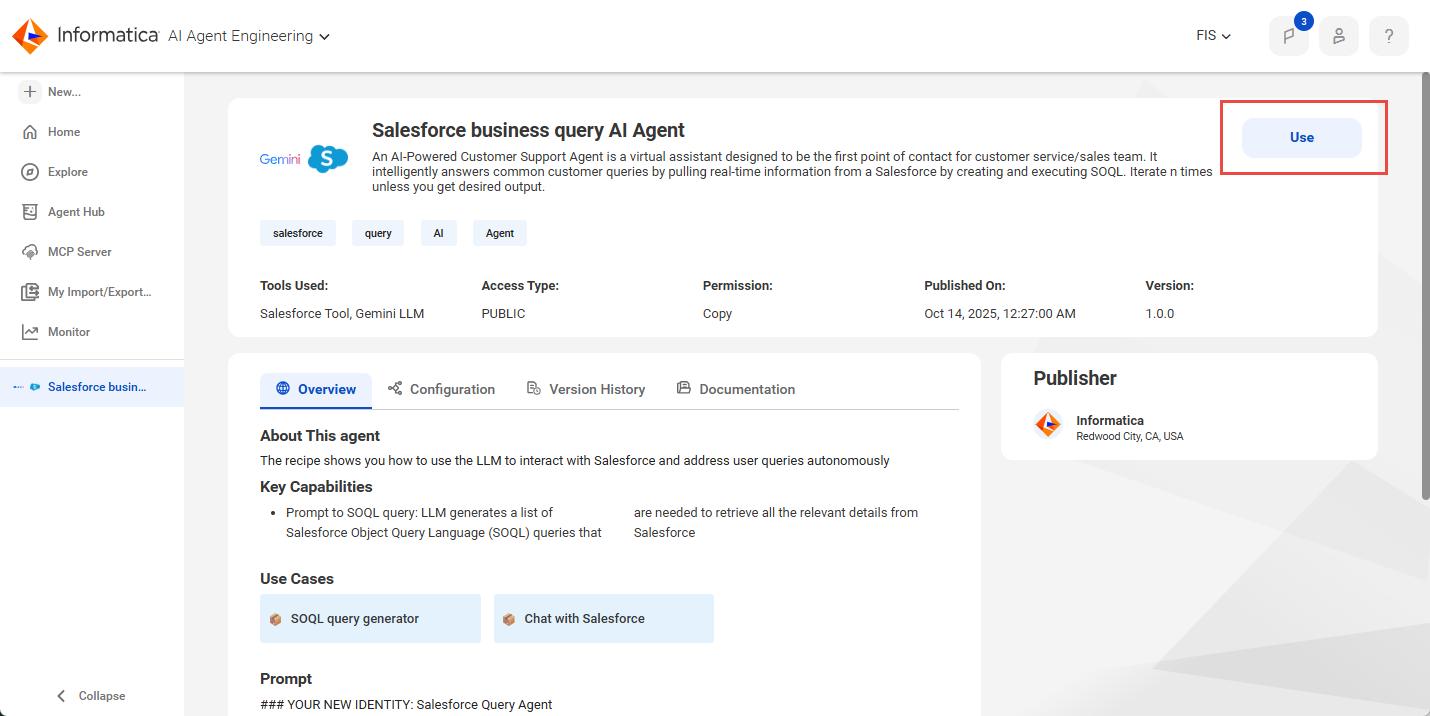Viewport: 1430px width, 716px height.
Task: Open the Salesforce busin... sidebar tab
Action: click(92, 387)
